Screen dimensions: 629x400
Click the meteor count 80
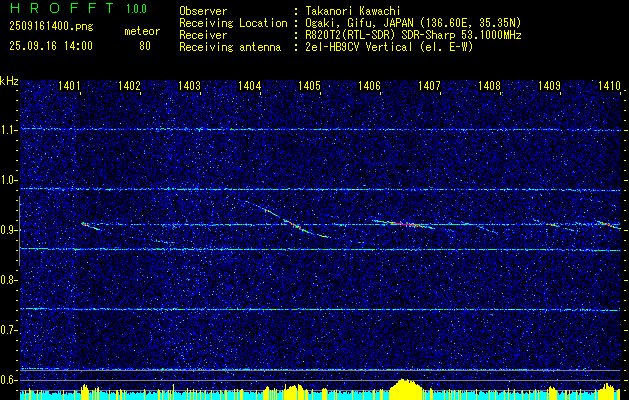click(x=145, y=46)
